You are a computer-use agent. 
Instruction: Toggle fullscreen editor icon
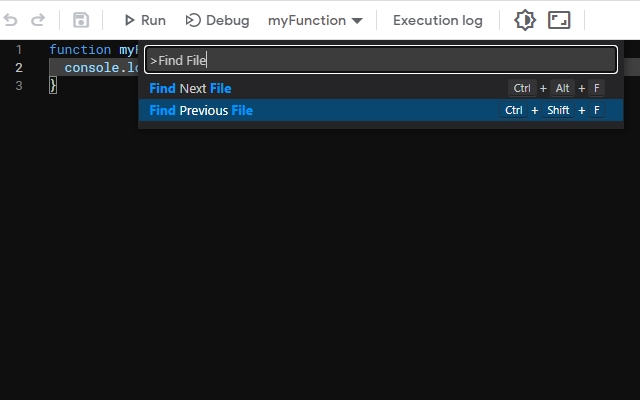(x=559, y=20)
